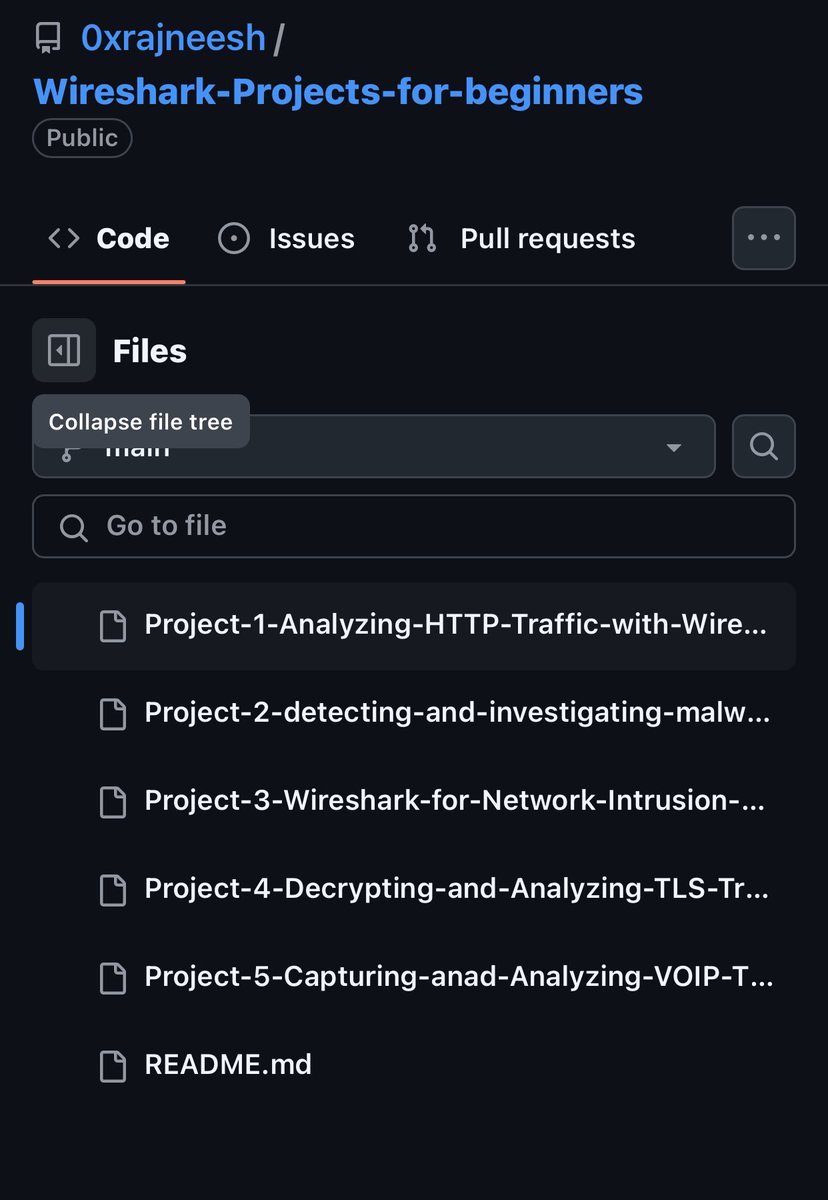The width and height of the screenshot is (828, 1200).
Task: Switch to the Issues tab
Action: coord(286,239)
